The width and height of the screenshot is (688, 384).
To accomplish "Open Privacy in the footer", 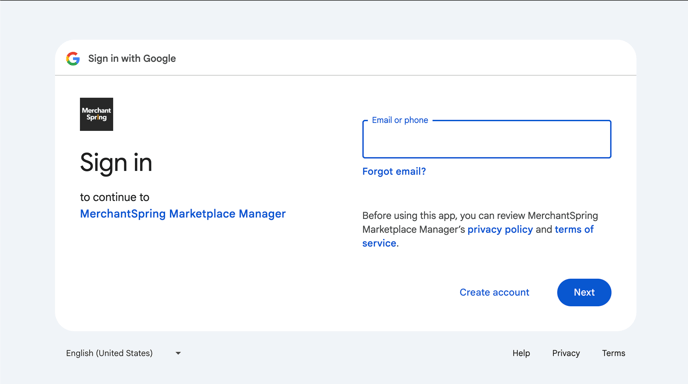I will pos(566,353).
